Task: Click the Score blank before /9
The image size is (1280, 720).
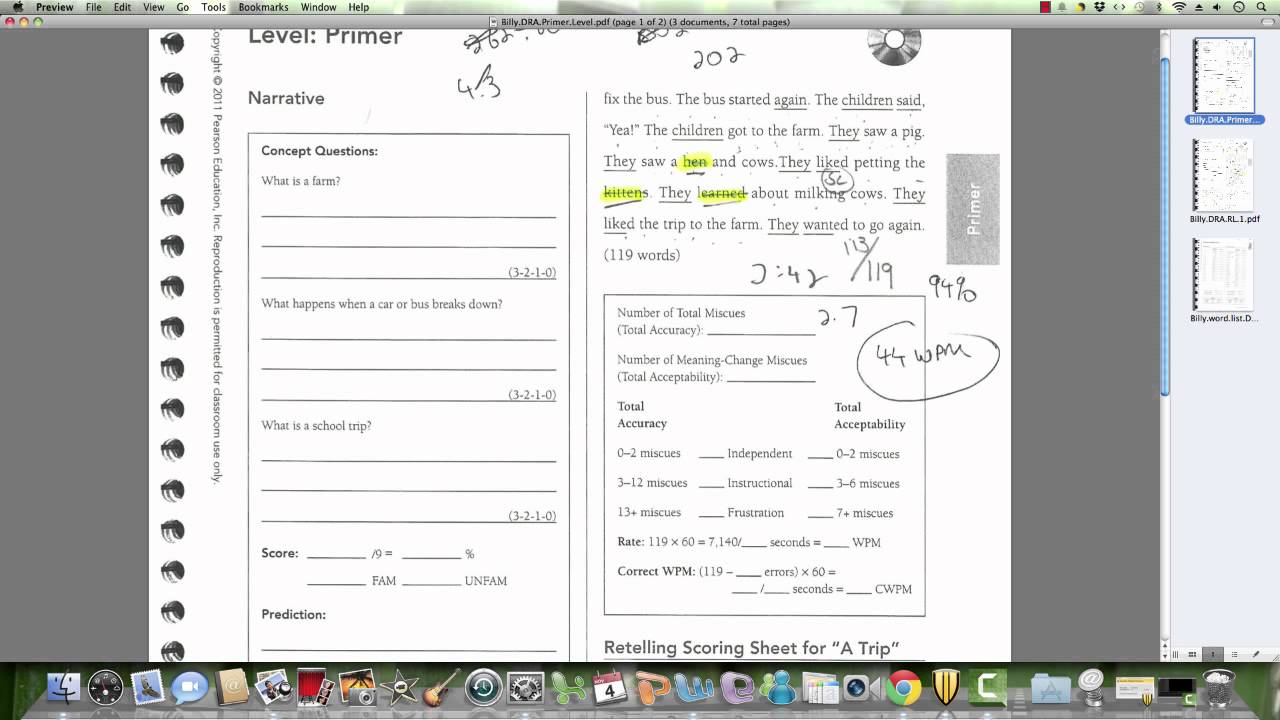Action: [336, 553]
